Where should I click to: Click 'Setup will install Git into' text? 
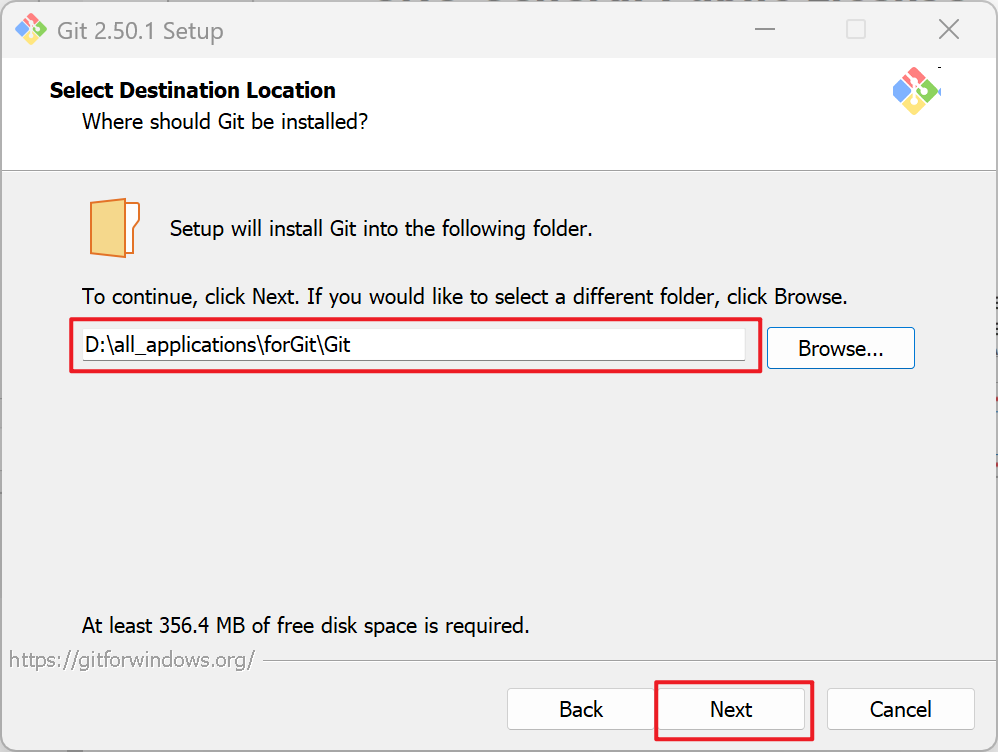pyautogui.click(x=381, y=229)
